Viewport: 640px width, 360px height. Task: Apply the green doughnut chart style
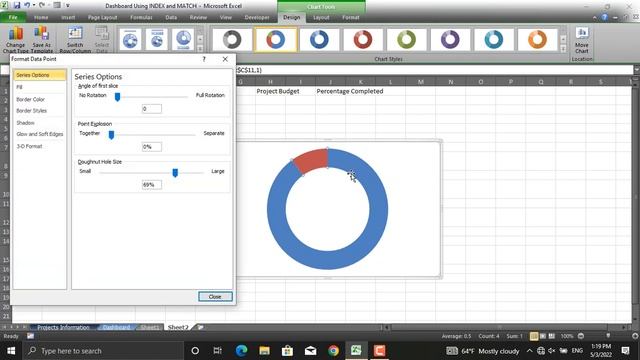[407, 40]
